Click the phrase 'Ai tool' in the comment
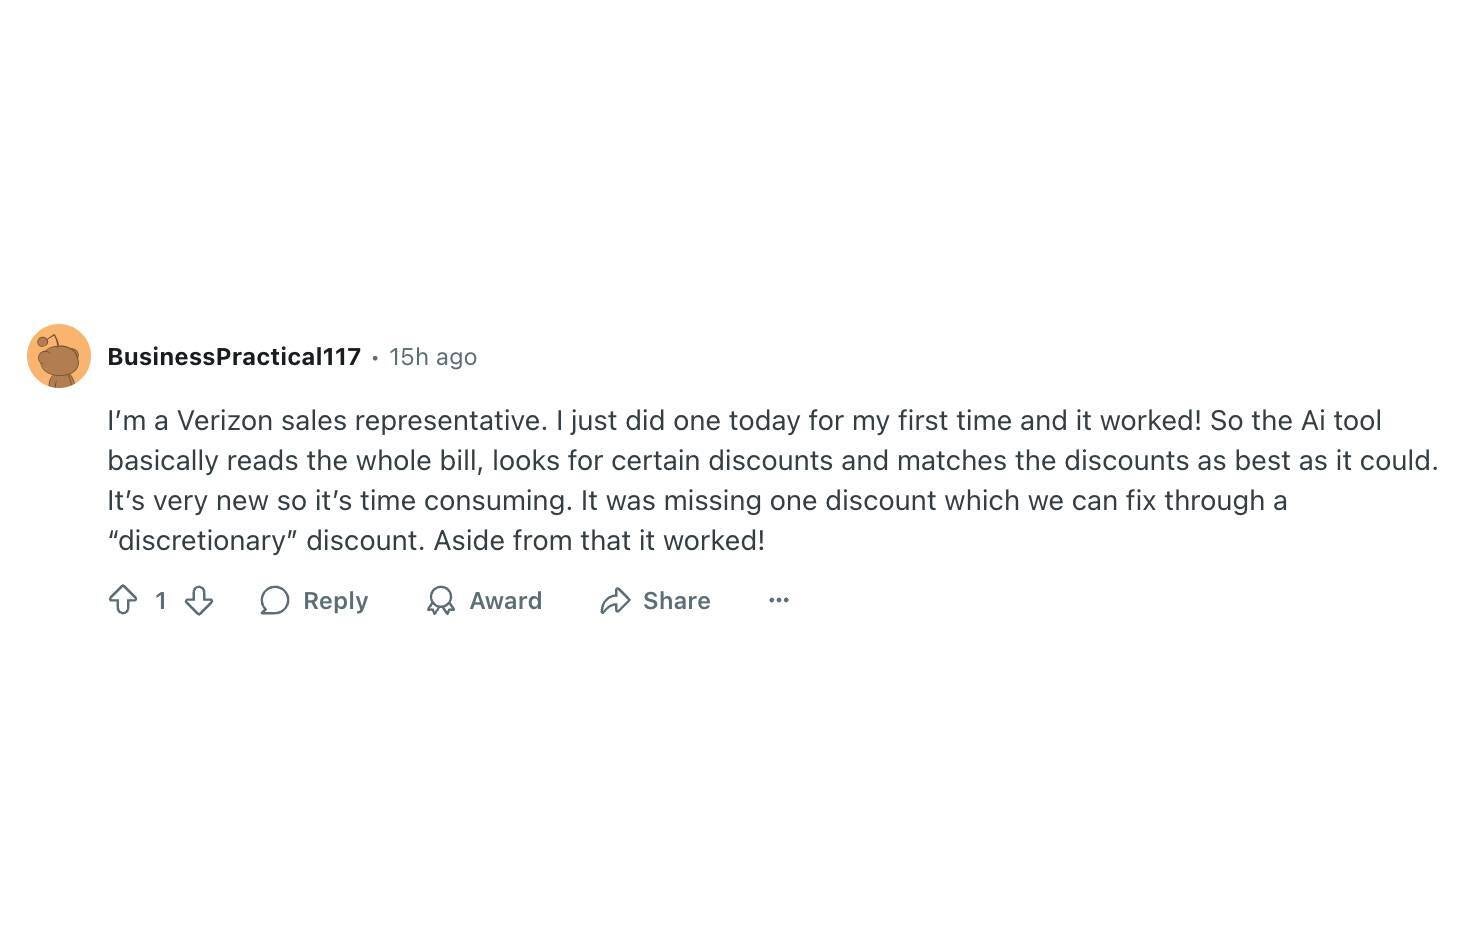 click(x=1341, y=420)
